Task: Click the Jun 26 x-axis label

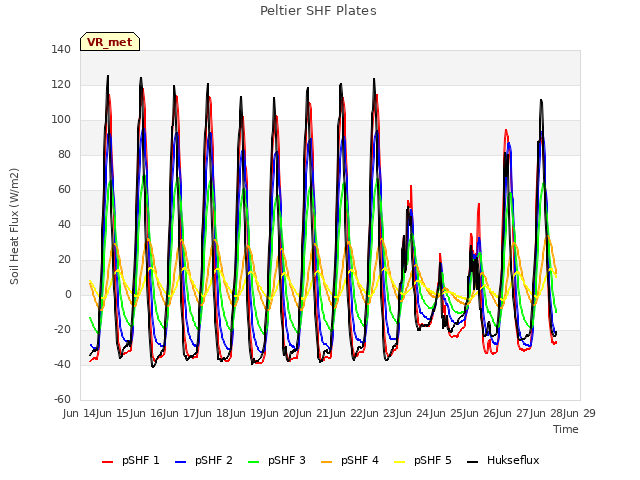Action: [x=480, y=413]
